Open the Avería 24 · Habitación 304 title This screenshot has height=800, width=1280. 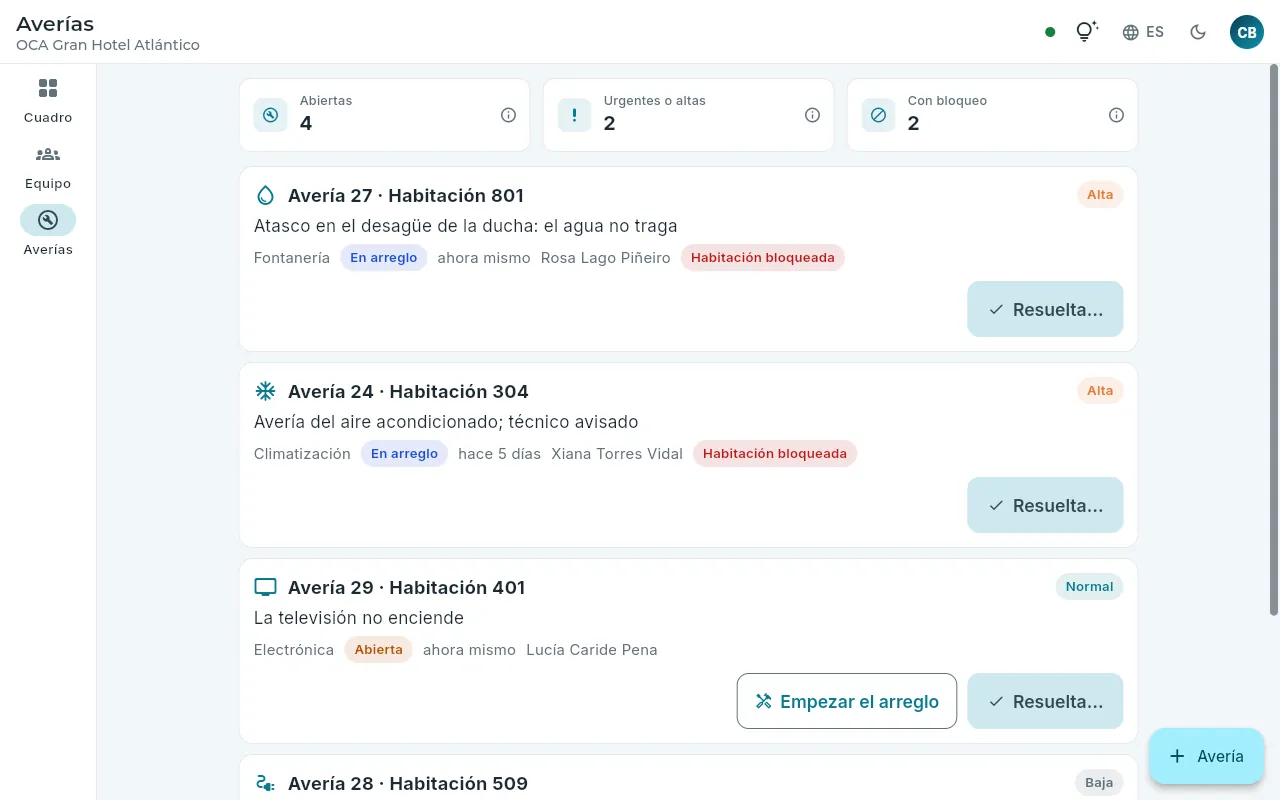pos(408,391)
